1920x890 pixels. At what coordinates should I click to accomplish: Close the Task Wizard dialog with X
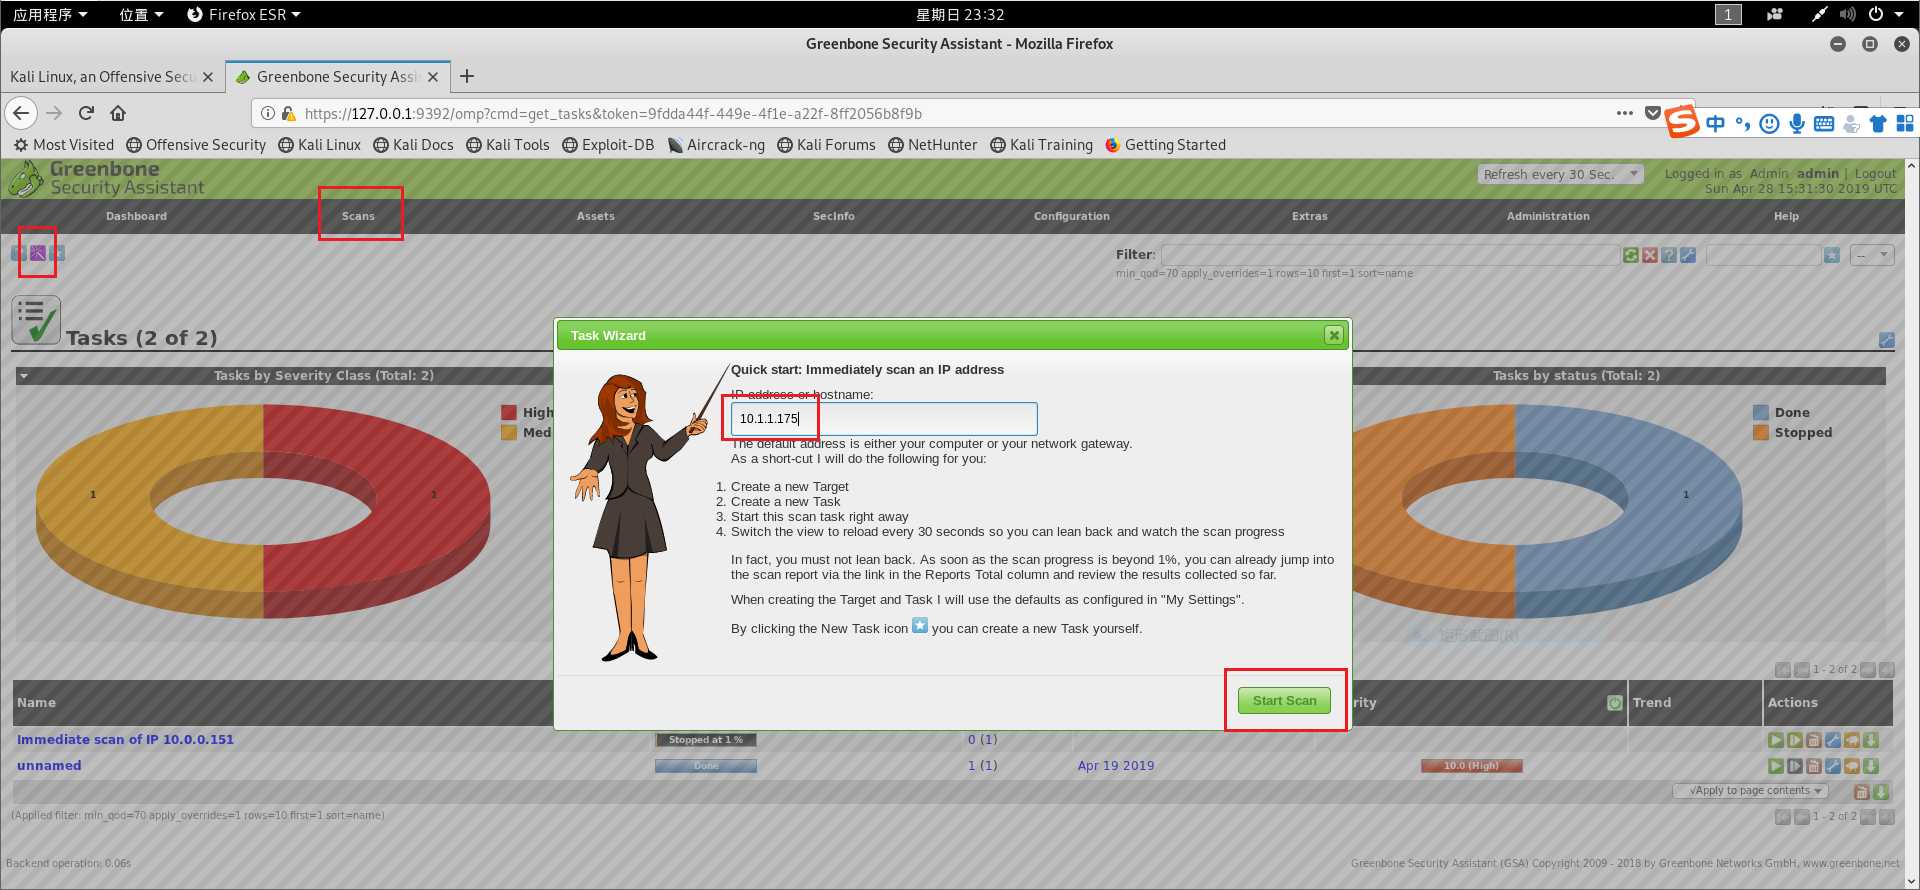1333,335
